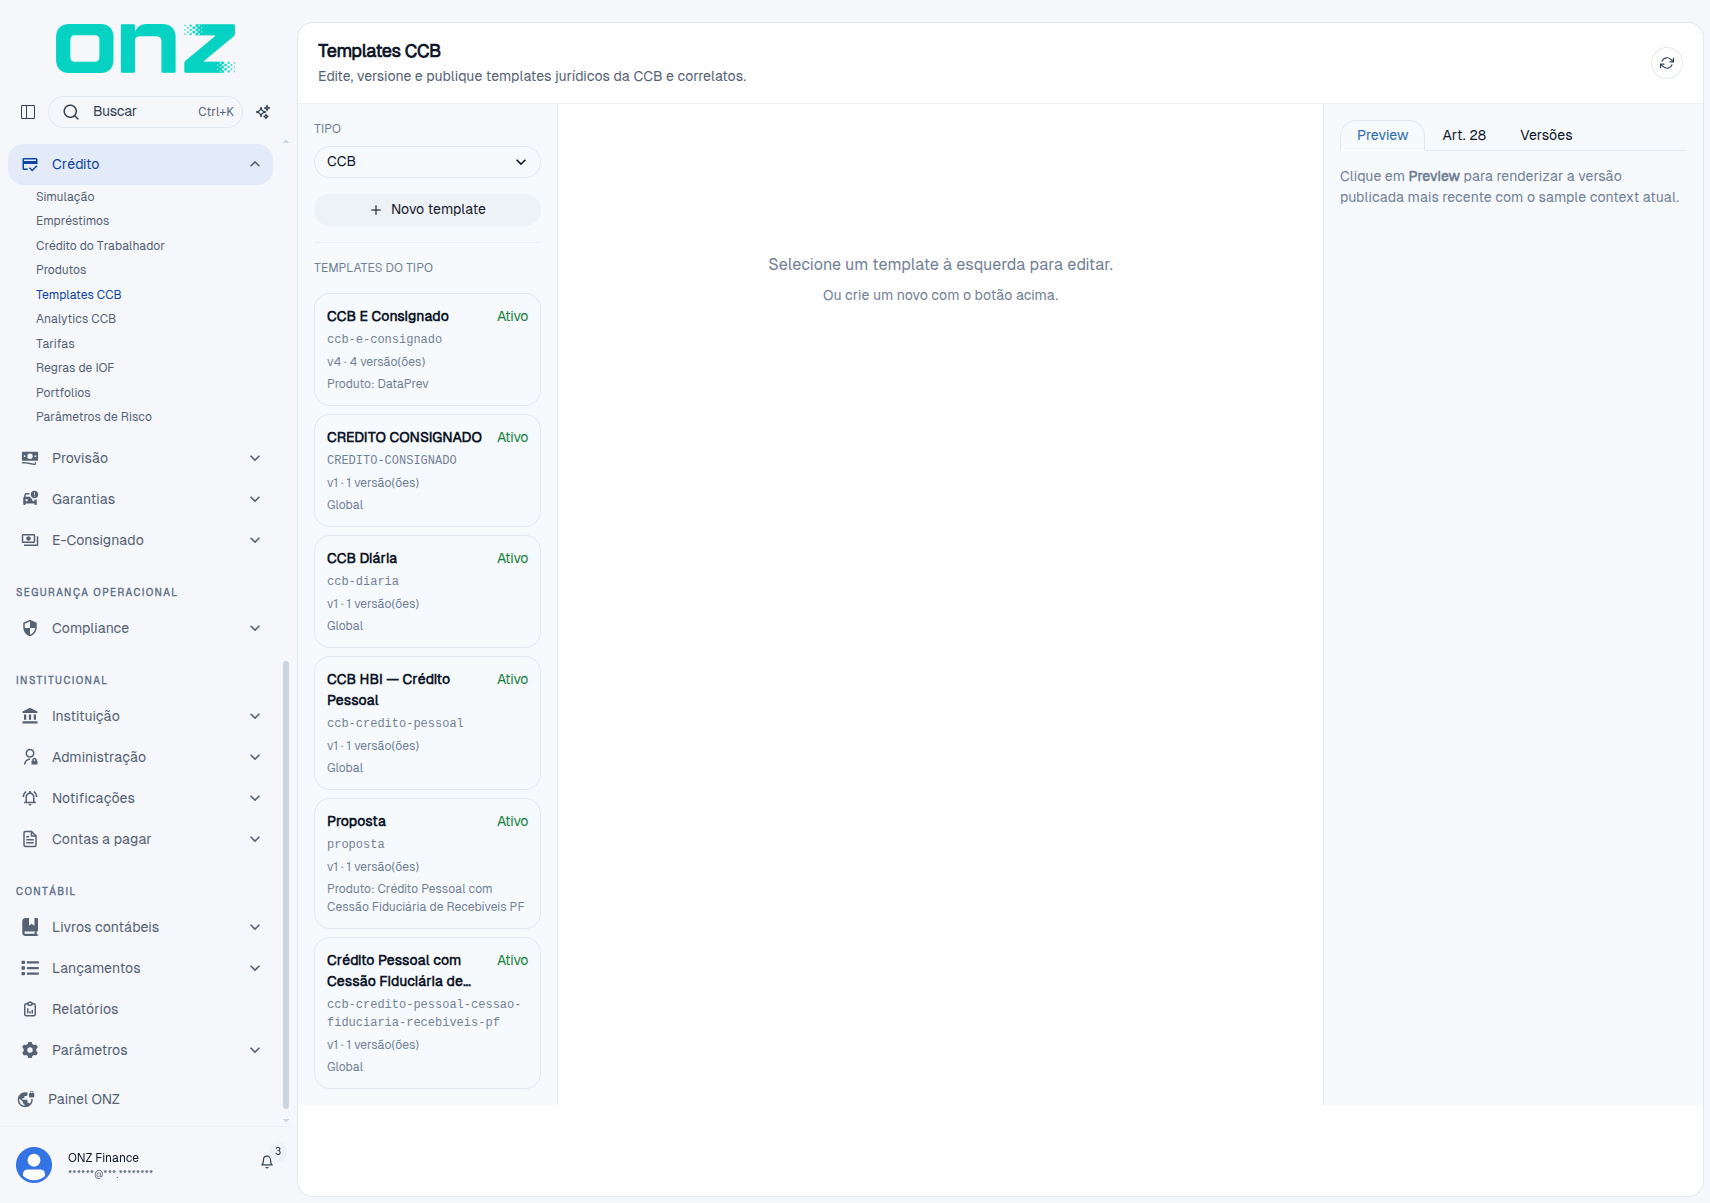Select the CCB Diária template card
This screenshot has height=1203, width=1710.
click(427, 591)
